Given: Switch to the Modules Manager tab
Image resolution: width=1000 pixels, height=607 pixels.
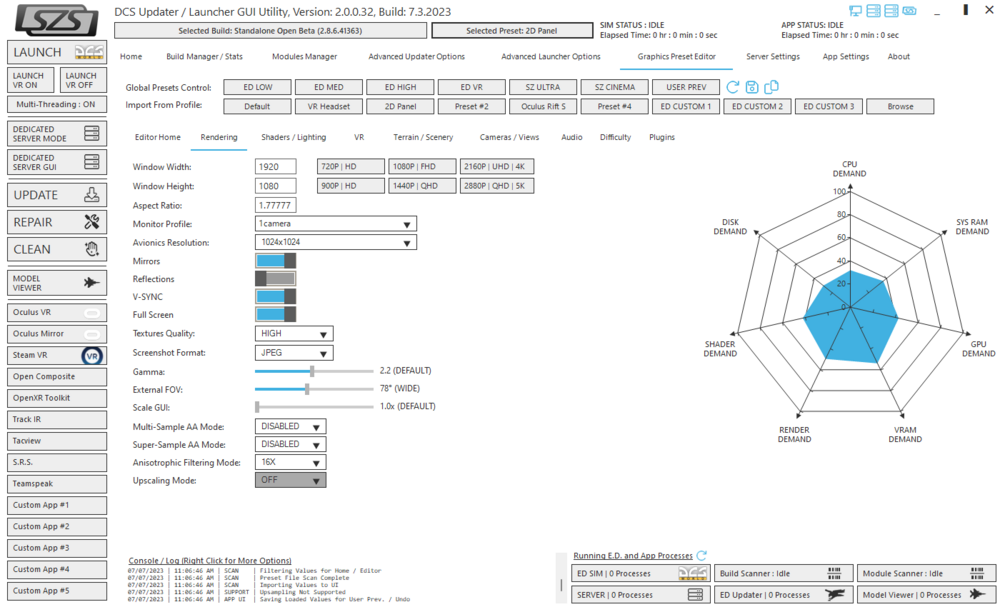Looking at the screenshot, I should pos(304,57).
